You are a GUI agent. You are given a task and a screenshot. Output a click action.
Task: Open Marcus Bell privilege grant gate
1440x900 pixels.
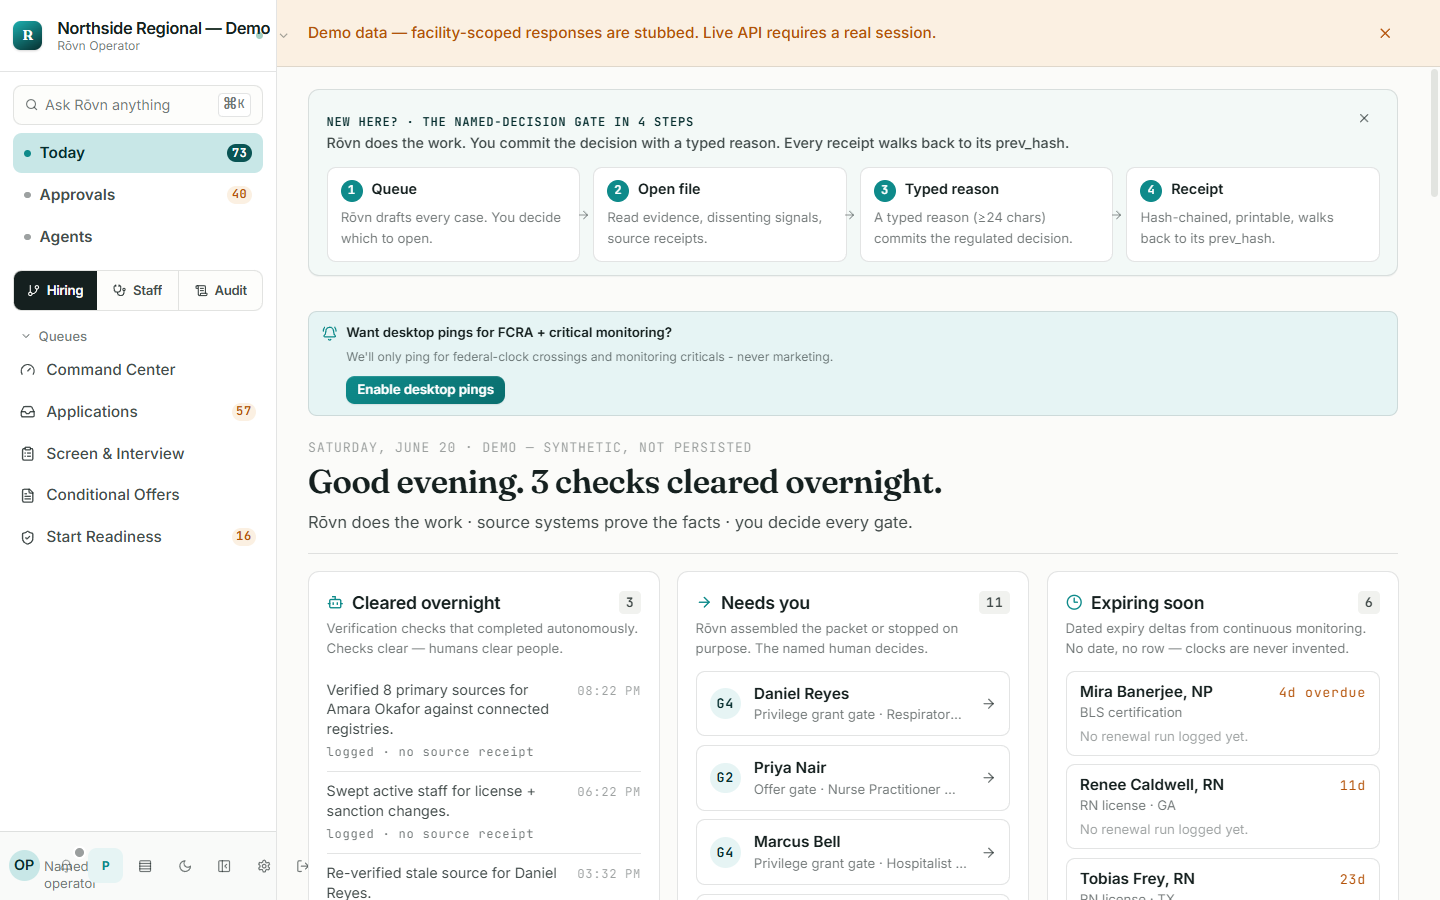853,853
